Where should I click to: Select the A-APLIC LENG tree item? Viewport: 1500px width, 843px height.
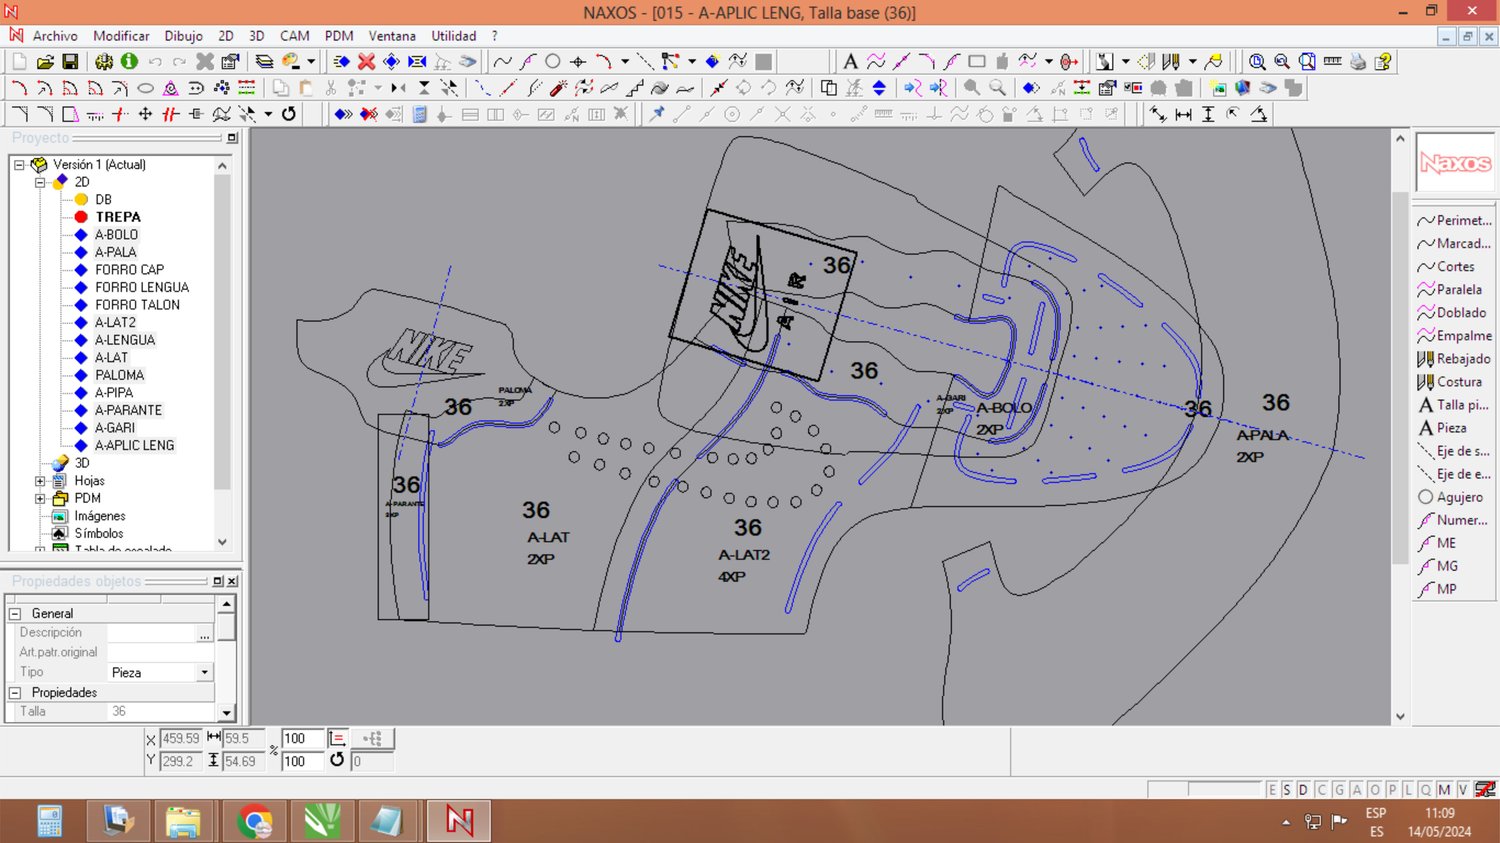(134, 446)
